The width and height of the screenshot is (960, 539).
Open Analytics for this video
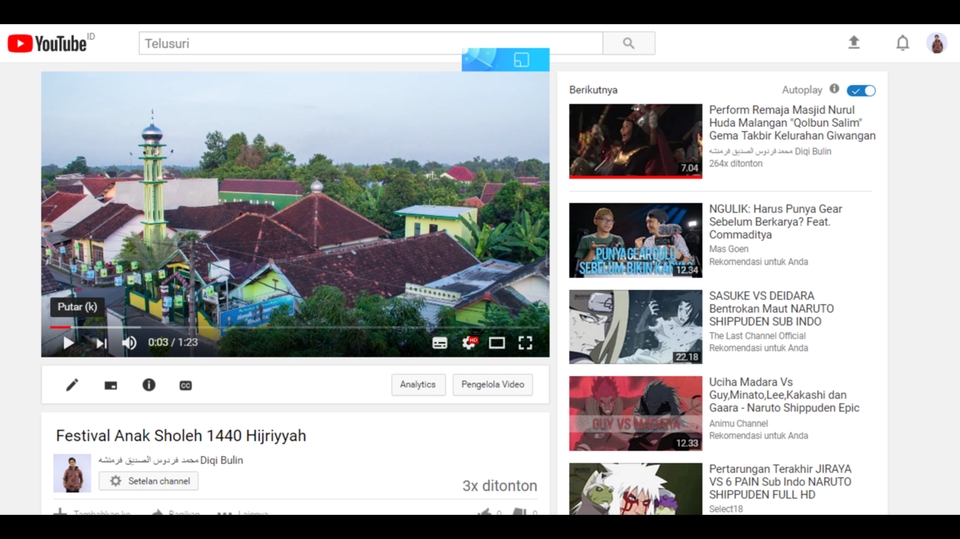tap(418, 385)
